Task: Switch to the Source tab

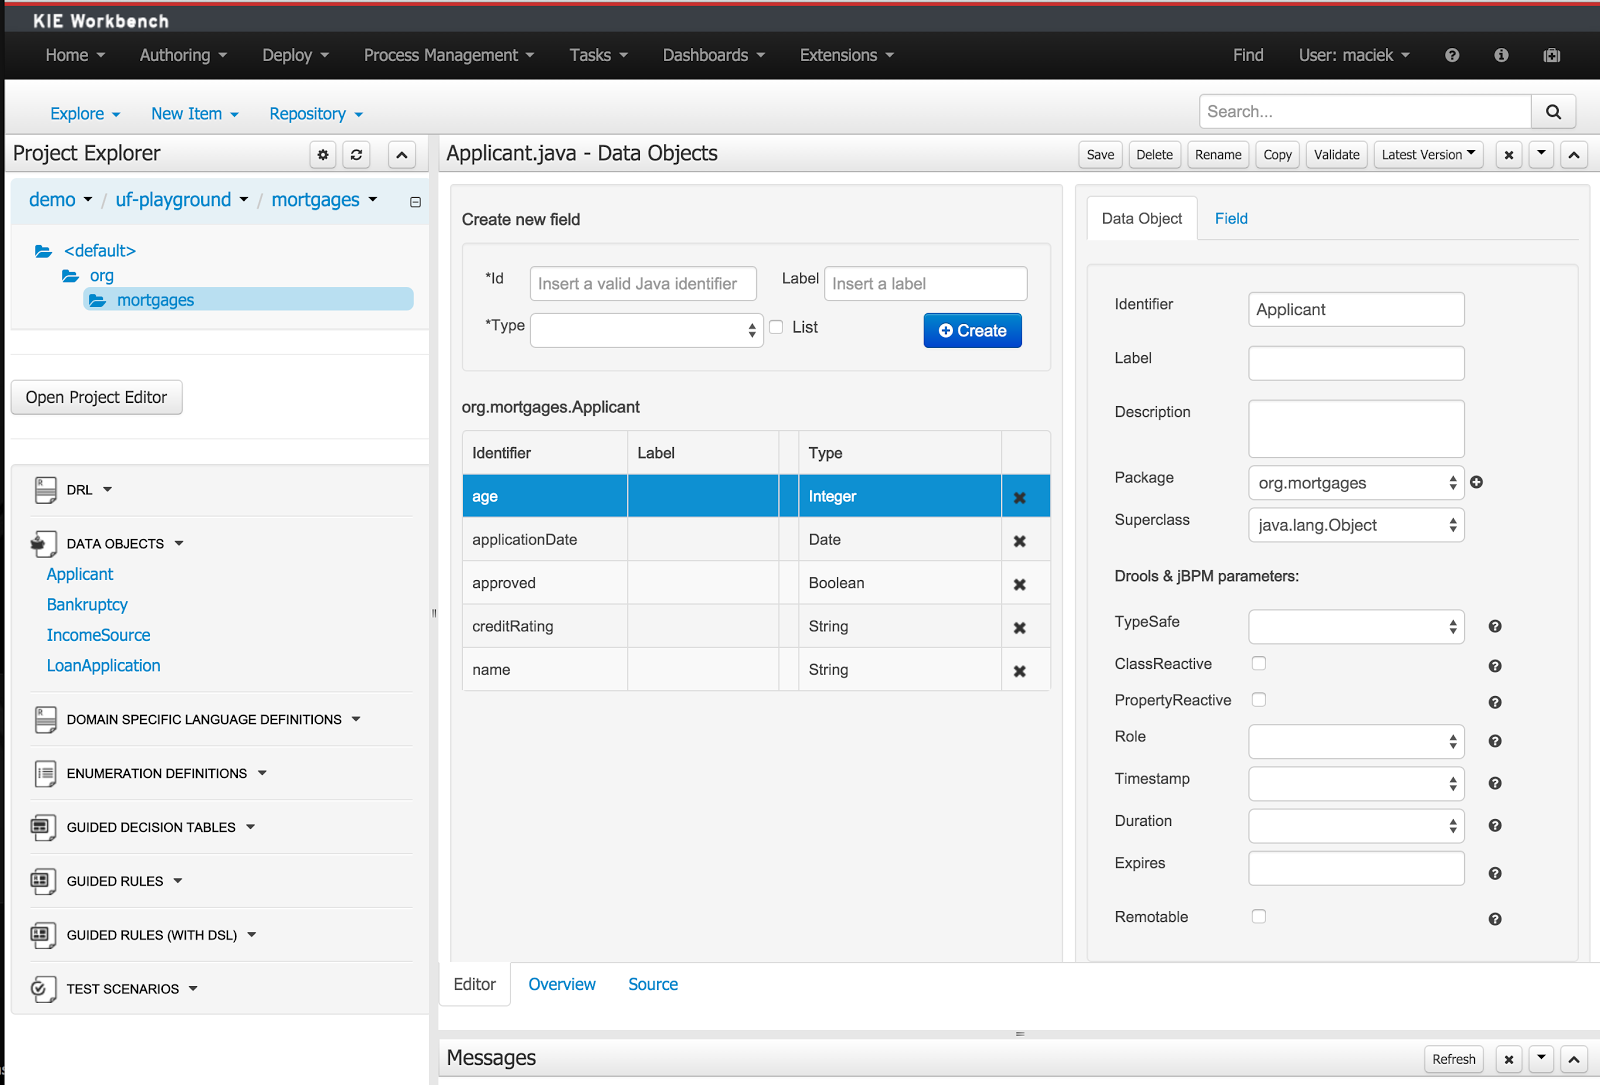Action: [x=653, y=985]
